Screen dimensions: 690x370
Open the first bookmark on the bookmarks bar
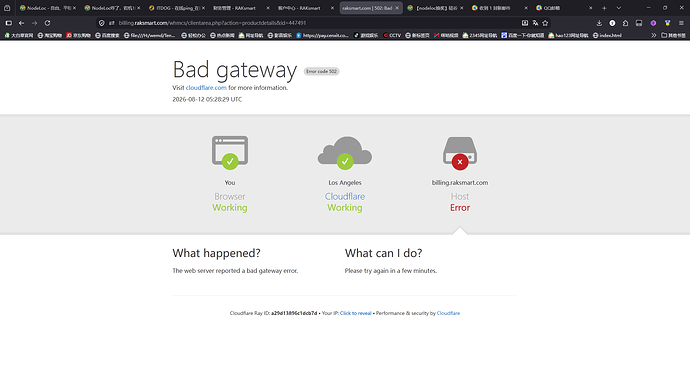click(x=19, y=35)
